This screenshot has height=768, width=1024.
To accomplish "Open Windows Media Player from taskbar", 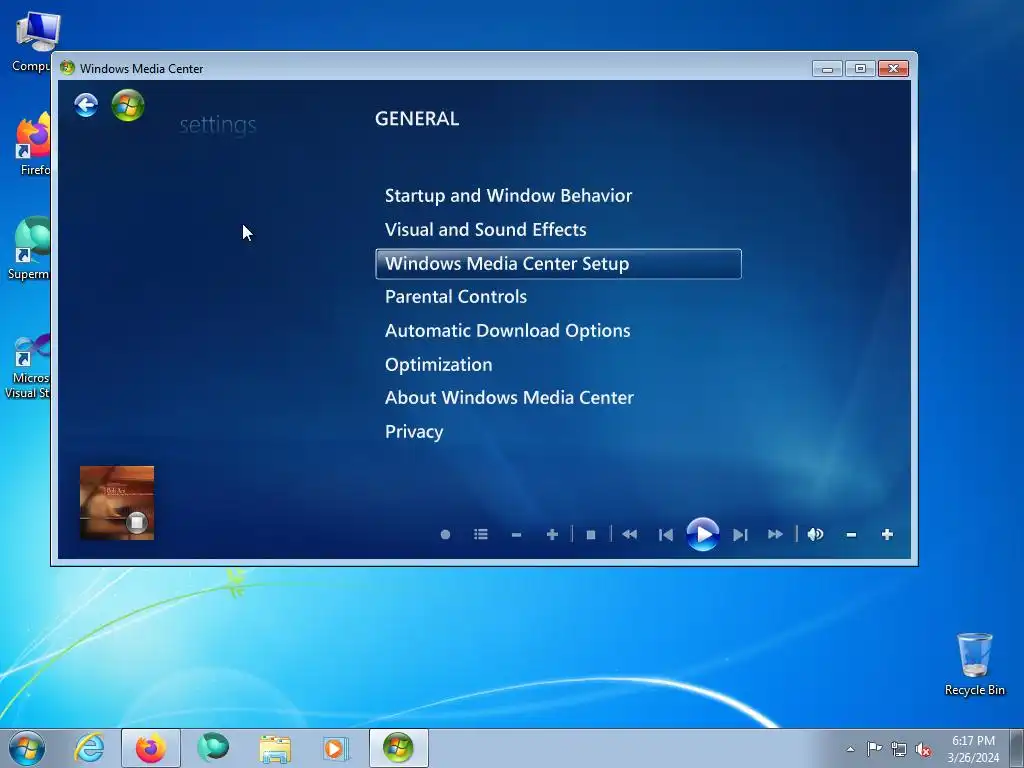I will tap(336, 748).
